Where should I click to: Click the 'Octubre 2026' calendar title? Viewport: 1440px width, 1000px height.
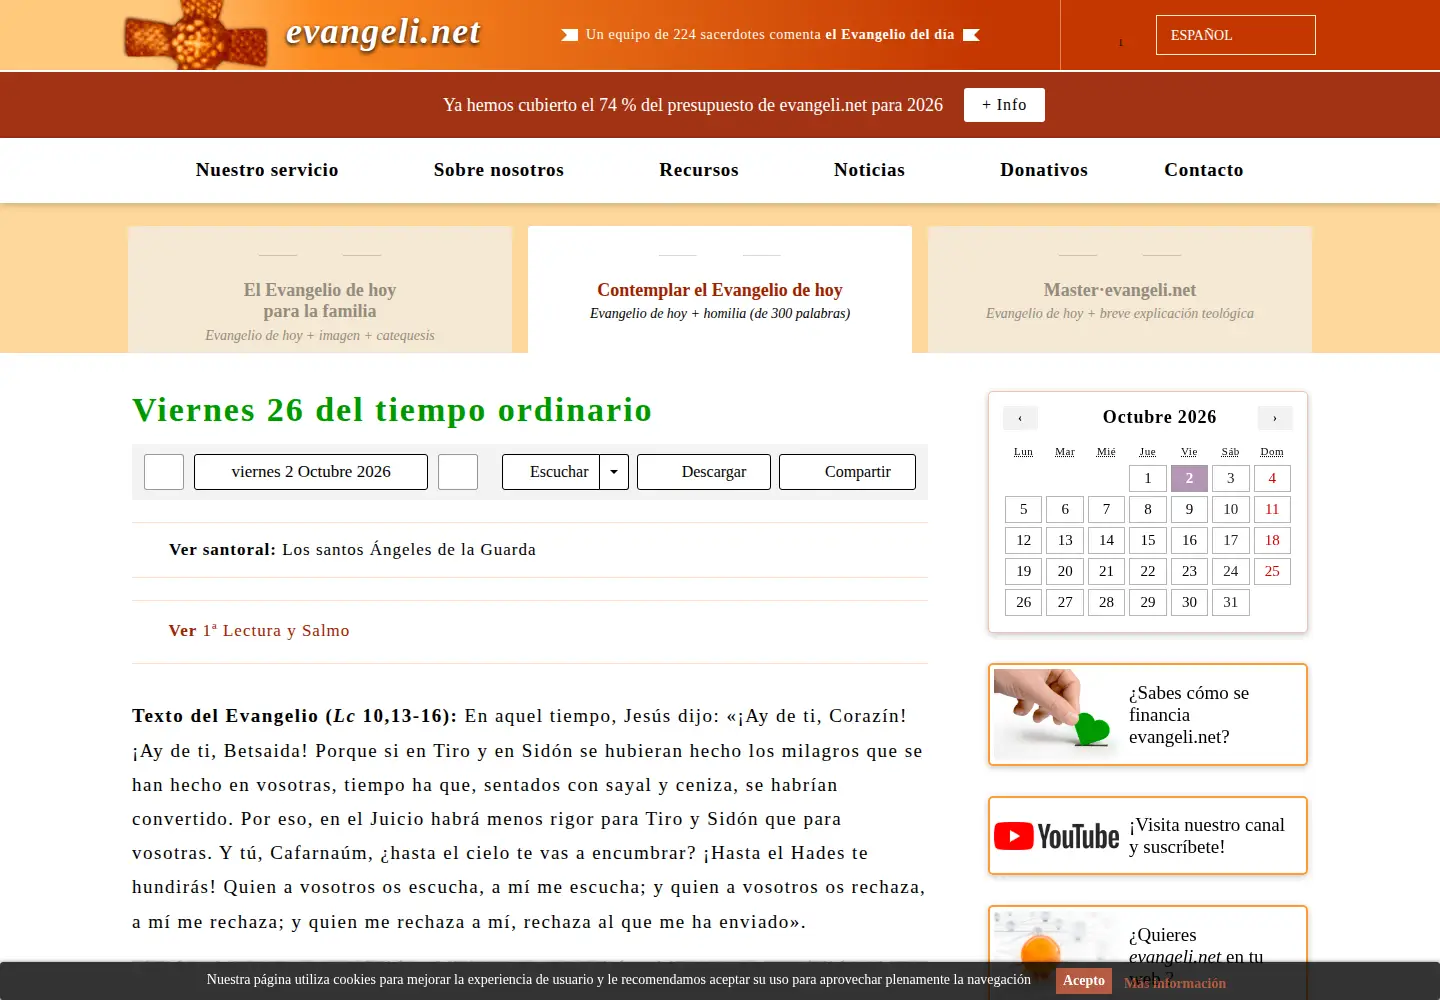click(x=1160, y=417)
